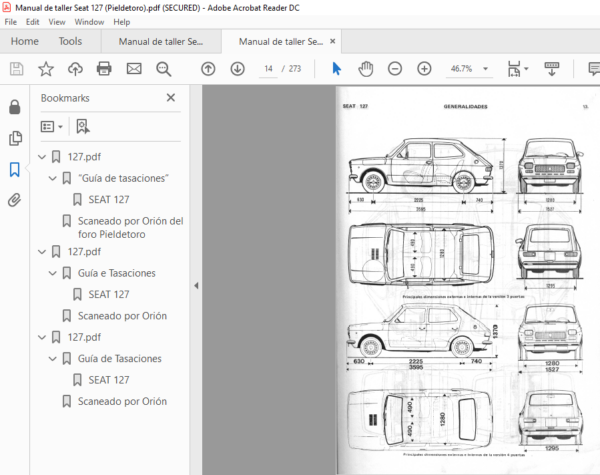Screen dimensions: 600x475
Task: Open the fit page dropdown arrow
Action: (526, 69)
